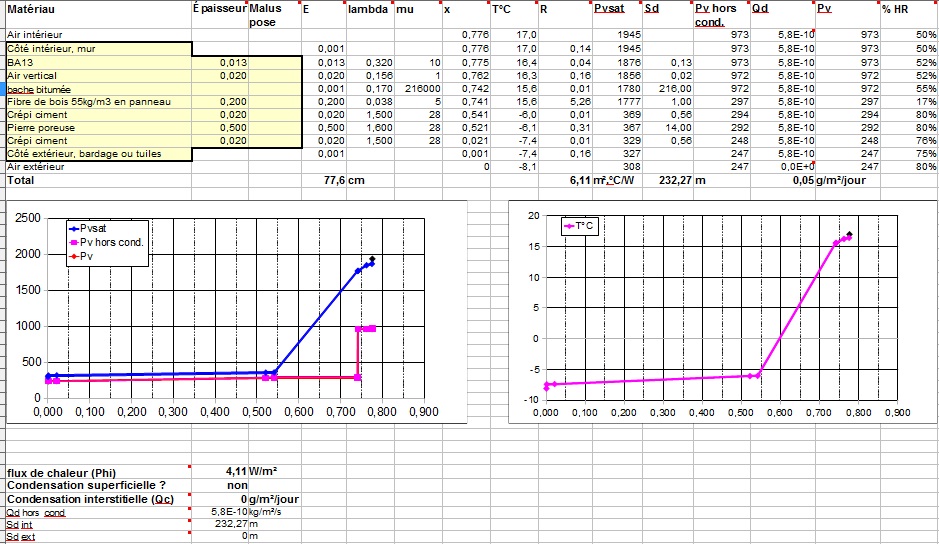The height and width of the screenshot is (544, 939).
Task: Click the 'Pvsat' legend entry in pressure chart
Action: coord(88,228)
